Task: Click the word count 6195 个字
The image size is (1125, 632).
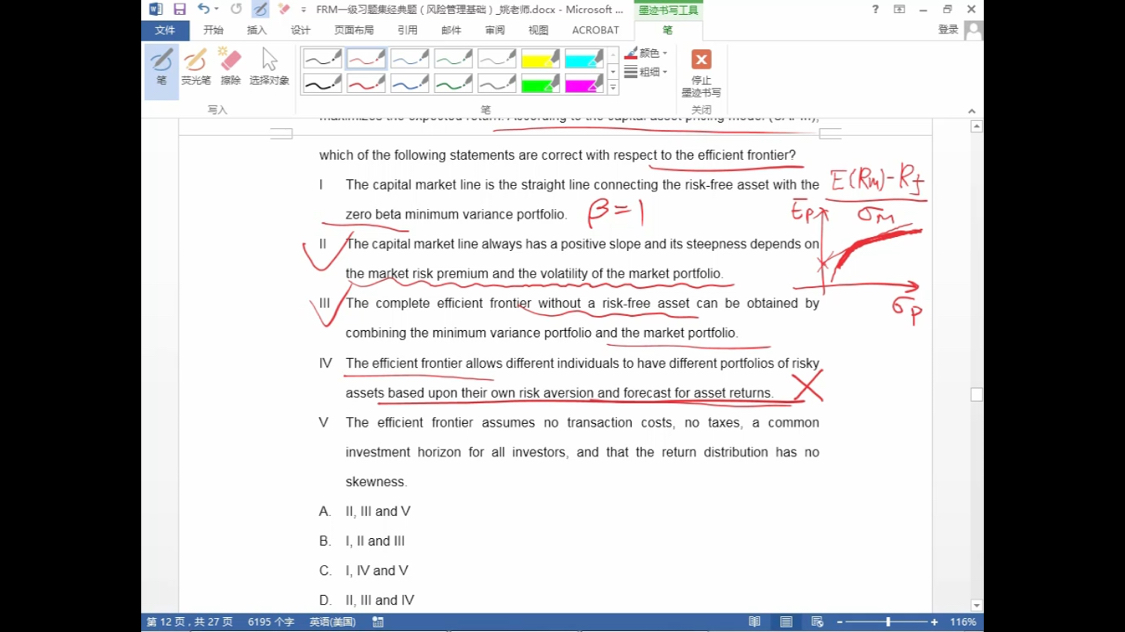Action: (271, 622)
